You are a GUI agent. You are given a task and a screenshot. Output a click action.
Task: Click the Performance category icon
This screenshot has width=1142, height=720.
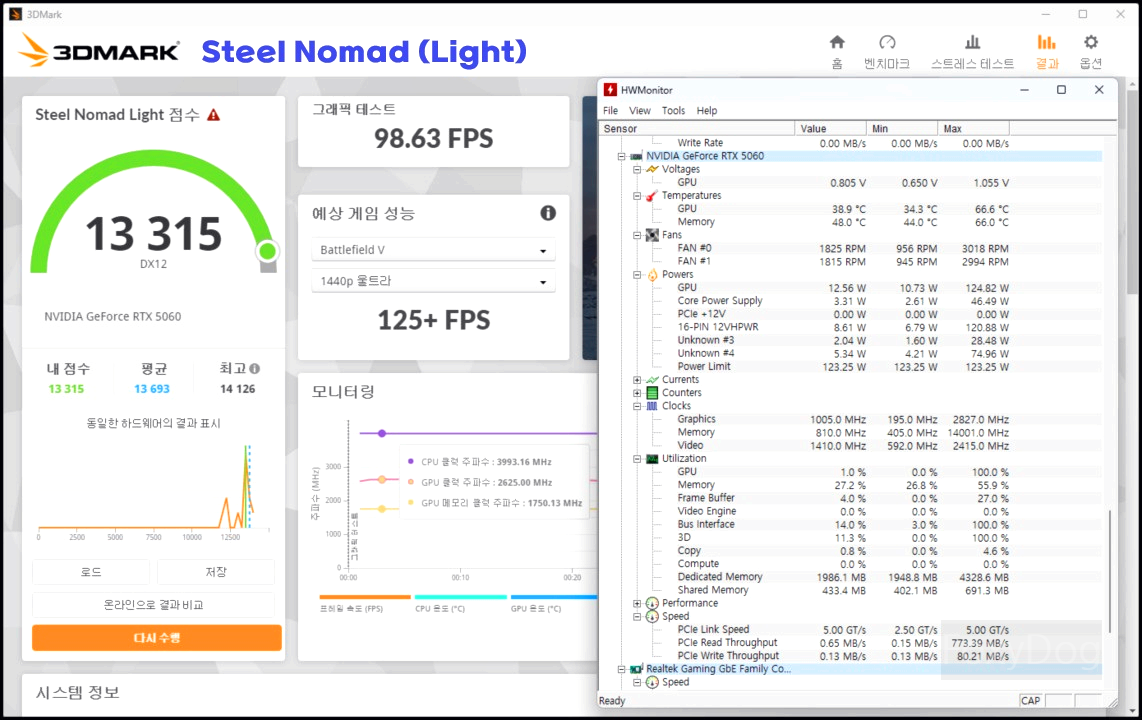coord(652,603)
